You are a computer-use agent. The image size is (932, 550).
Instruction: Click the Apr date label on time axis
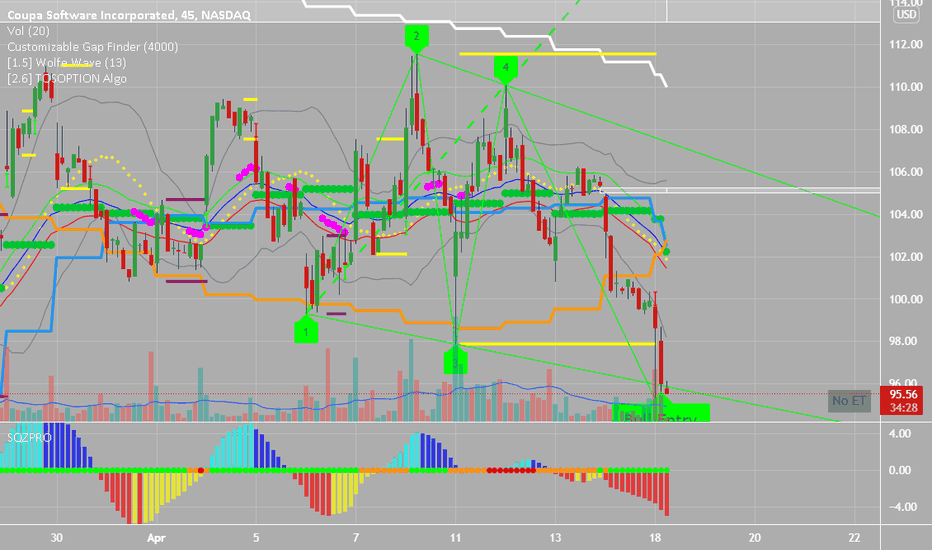156,538
